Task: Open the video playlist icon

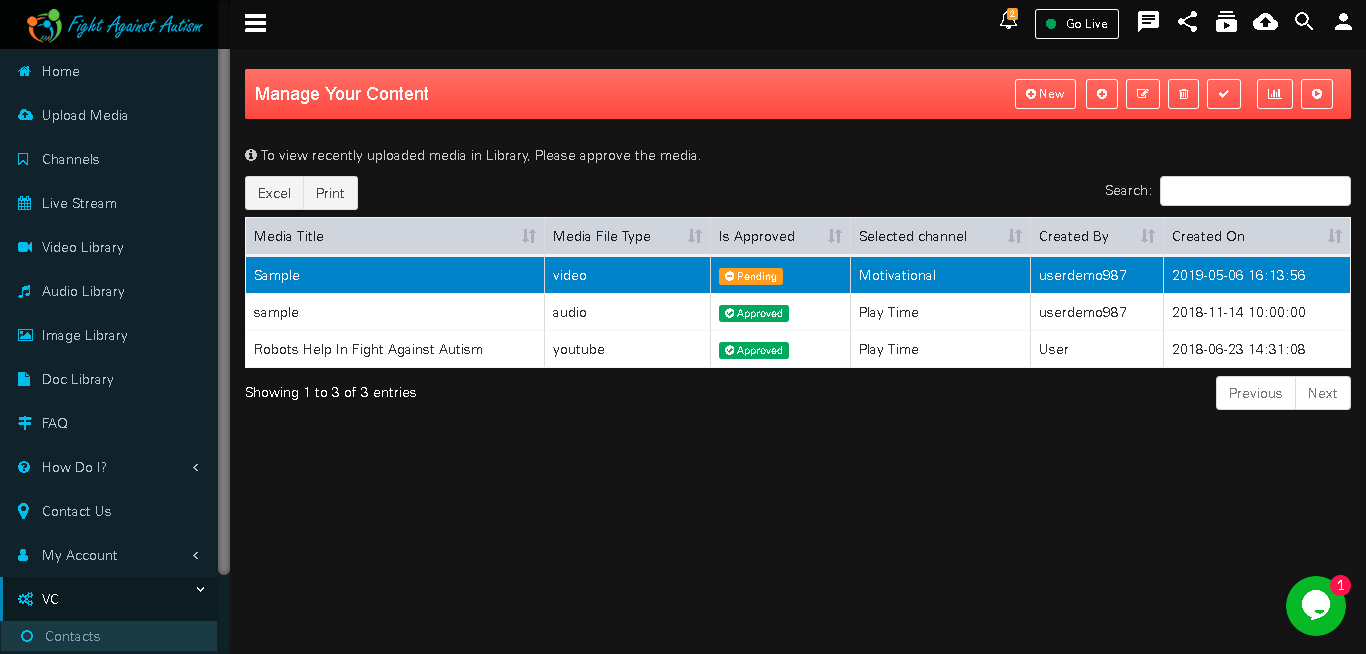Action: click(1226, 22)
